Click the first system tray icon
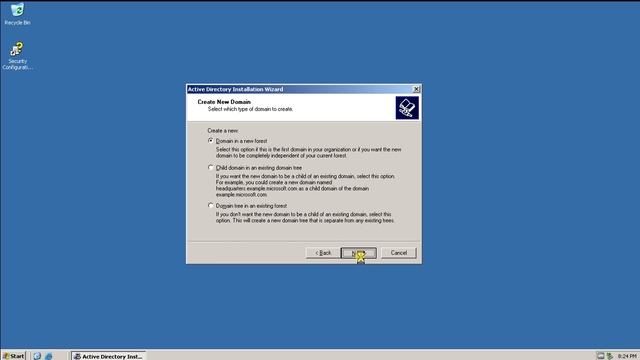Image resolution: width=640 pixels, height=360 pixels. click(600, 356)
